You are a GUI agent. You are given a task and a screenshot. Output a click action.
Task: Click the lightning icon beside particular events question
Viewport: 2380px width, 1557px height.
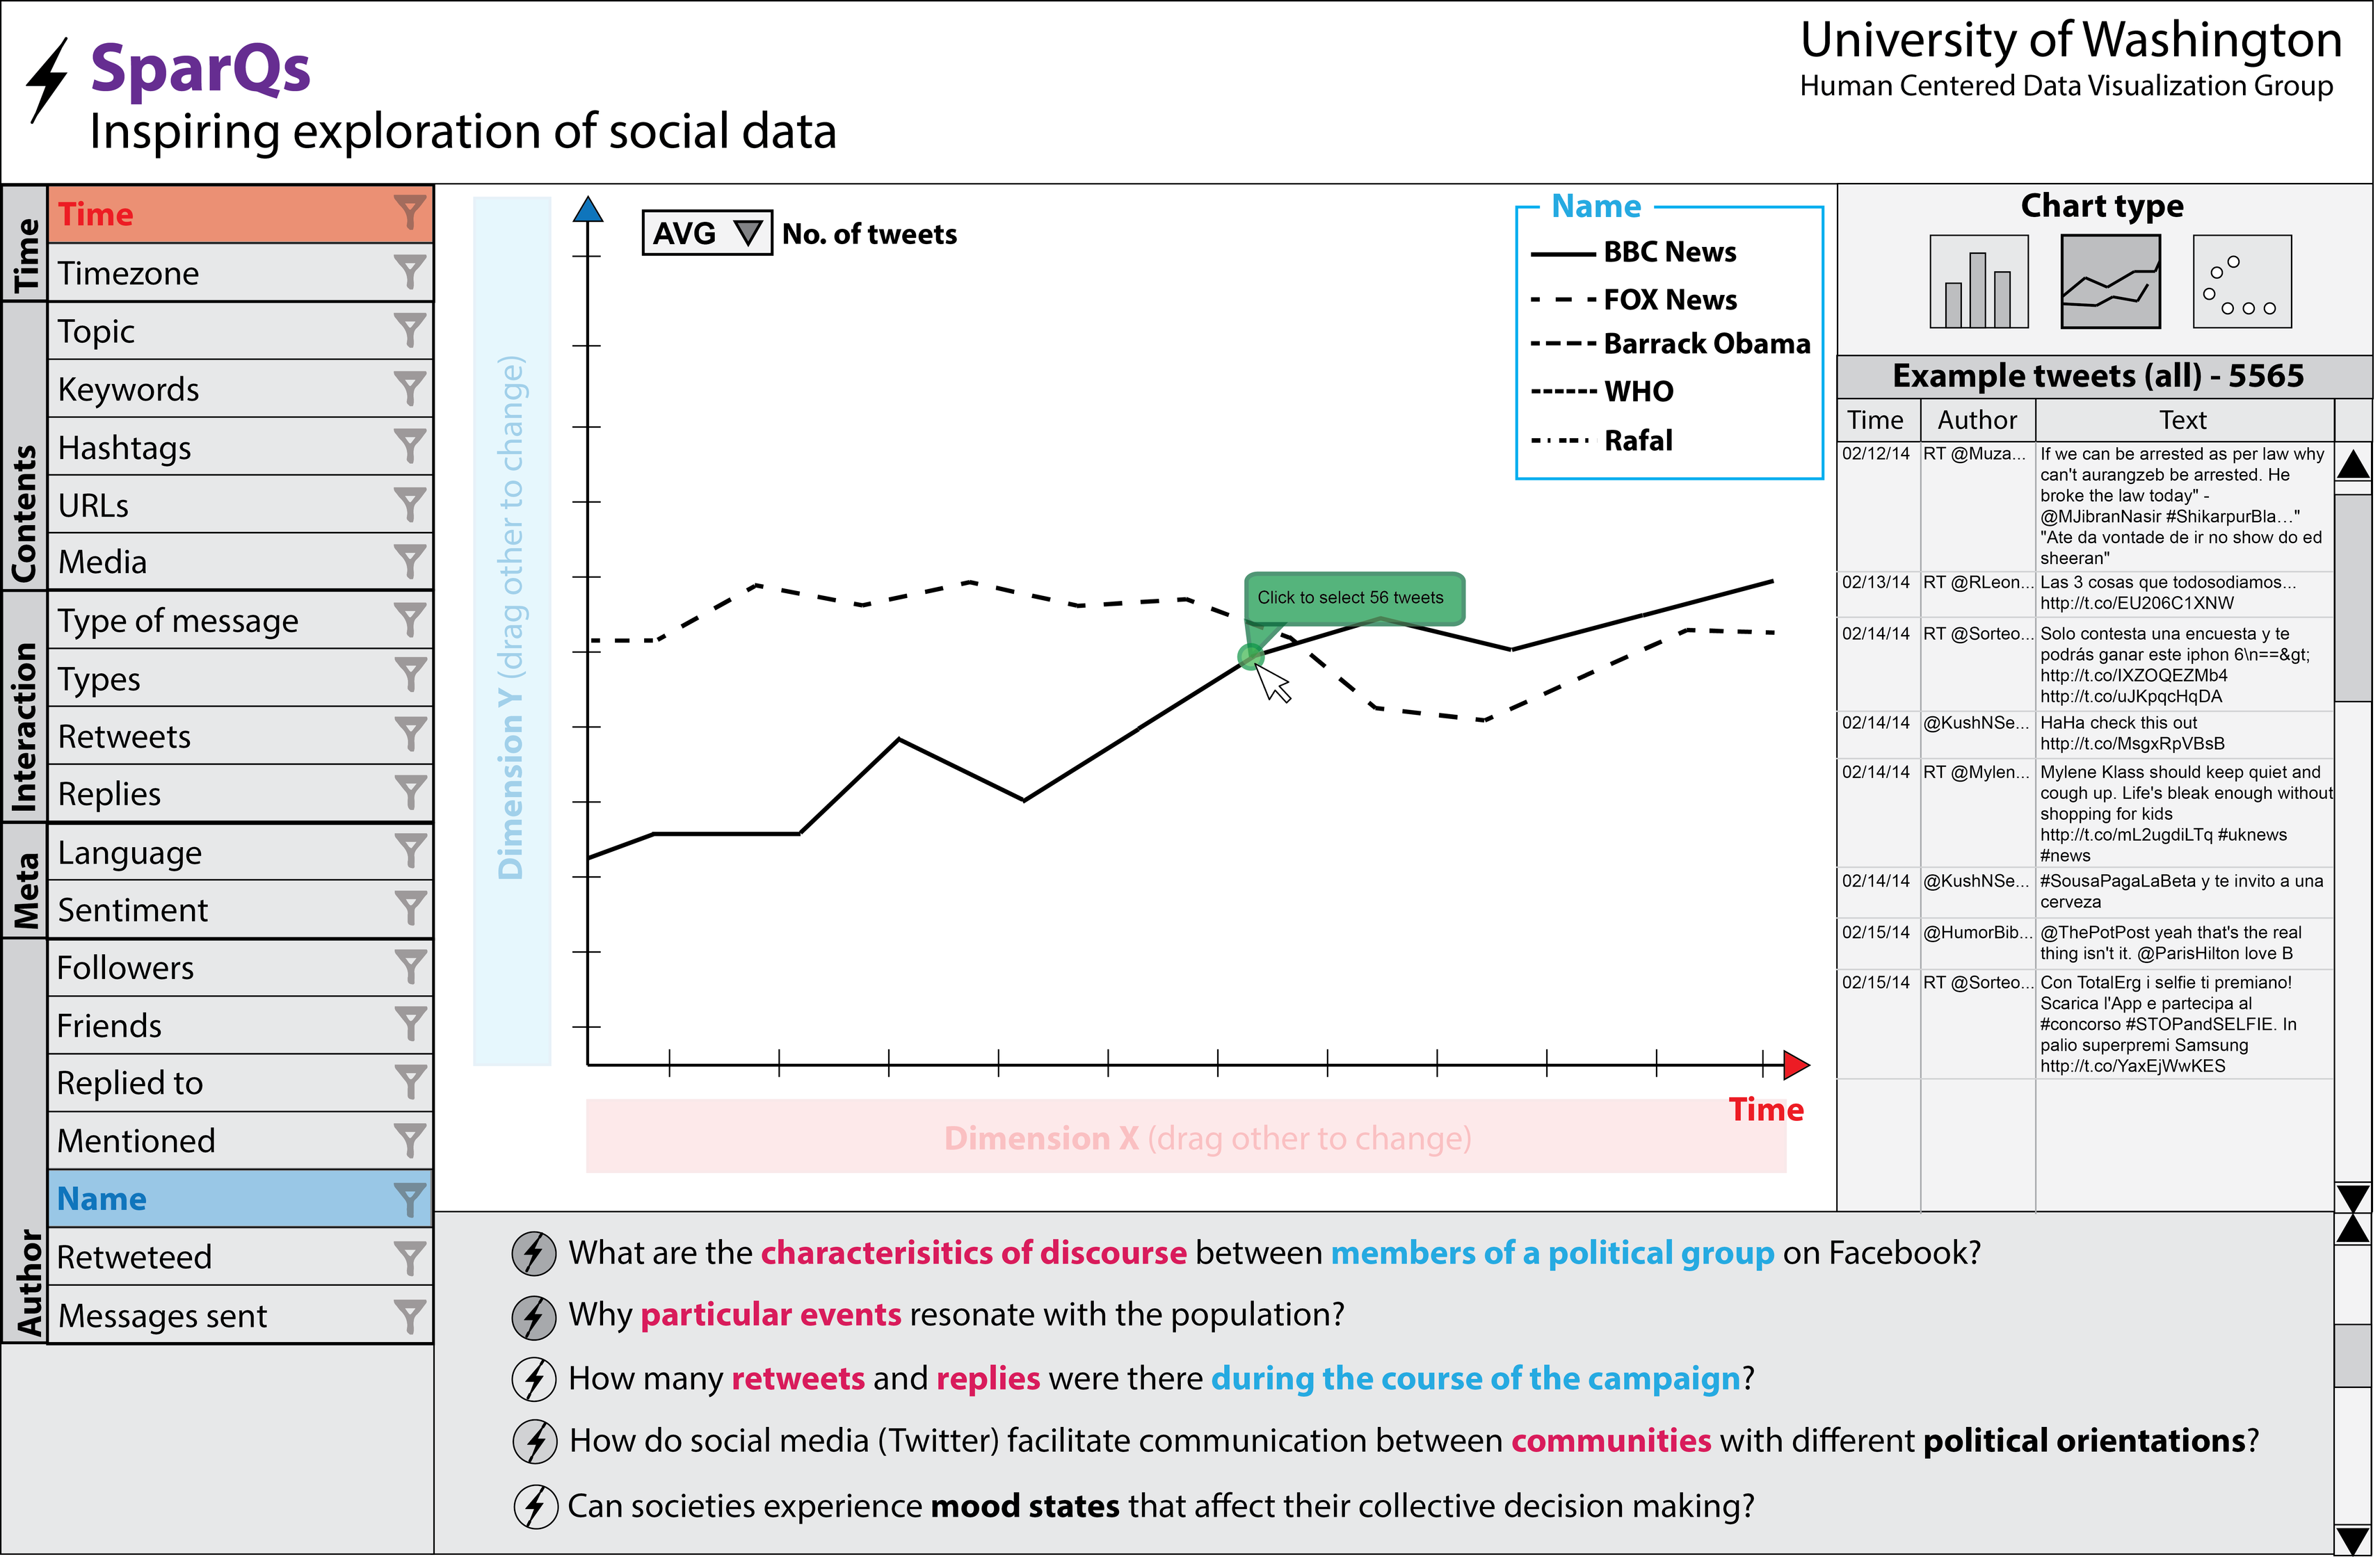[536, 1318]
